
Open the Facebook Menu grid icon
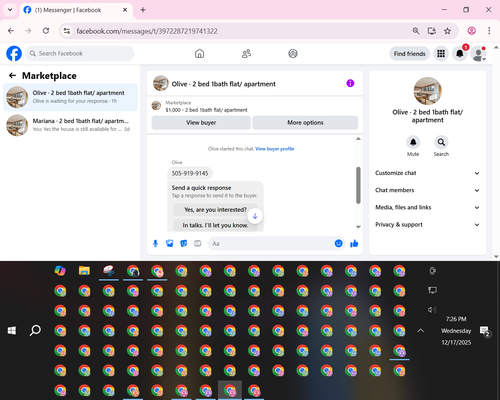(441, 53)
